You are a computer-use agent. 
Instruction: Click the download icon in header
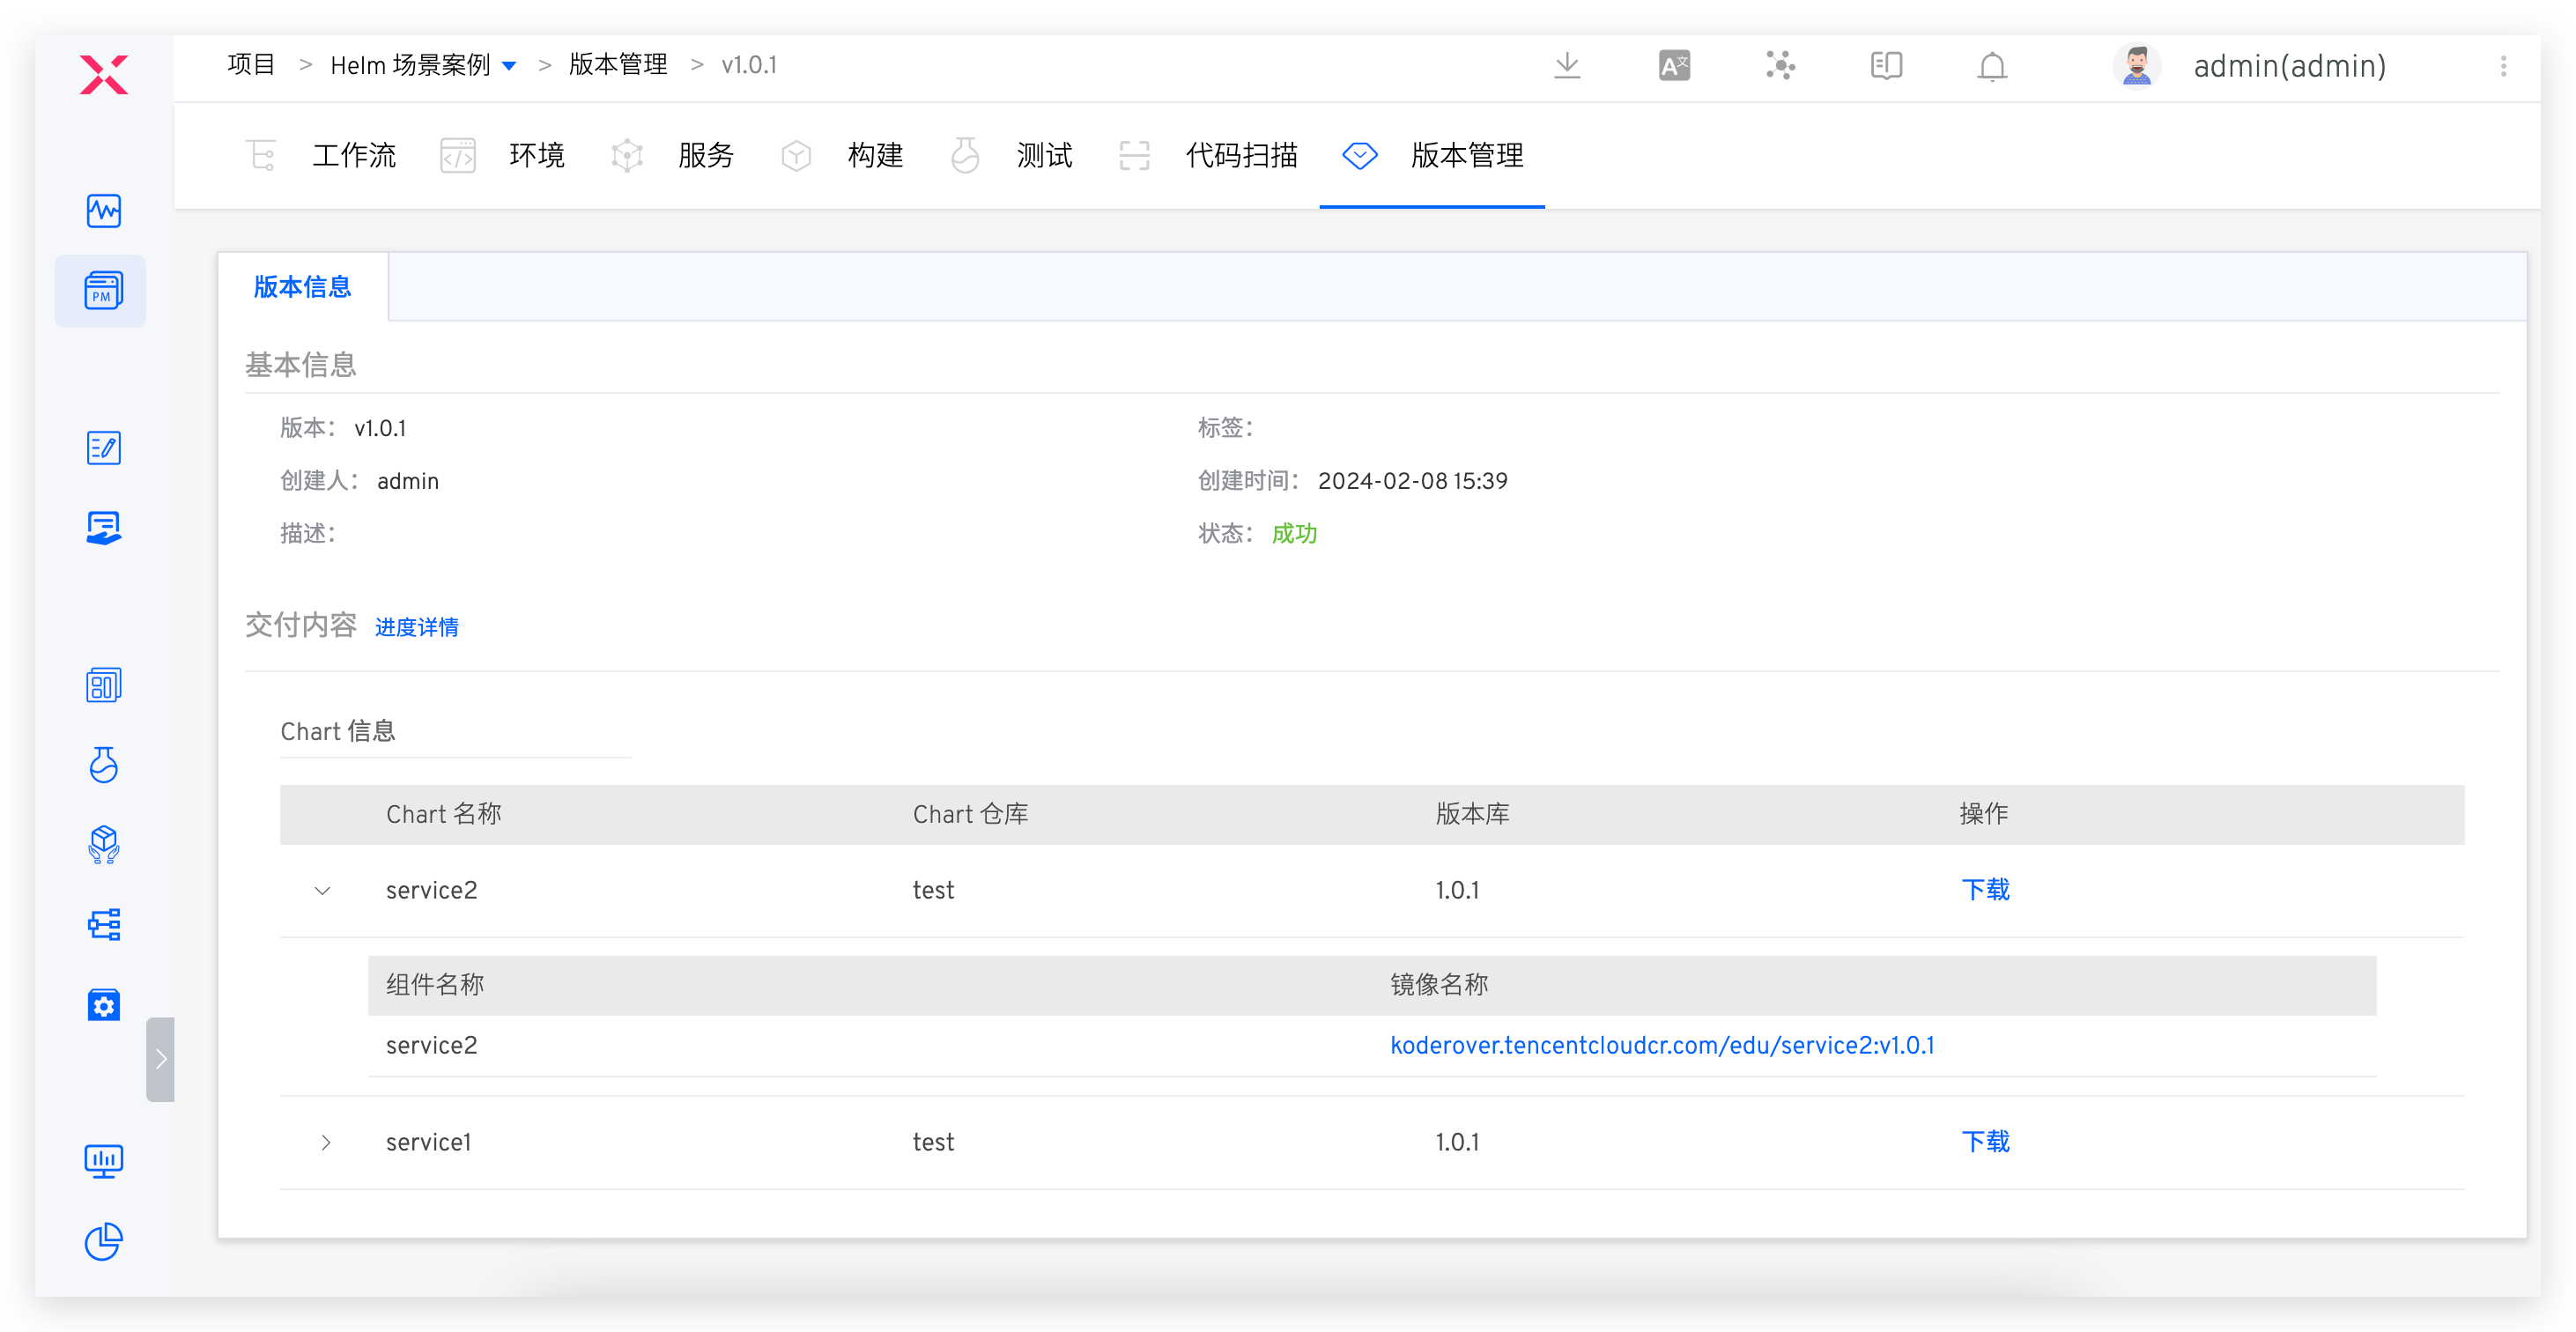point(1567,66)
